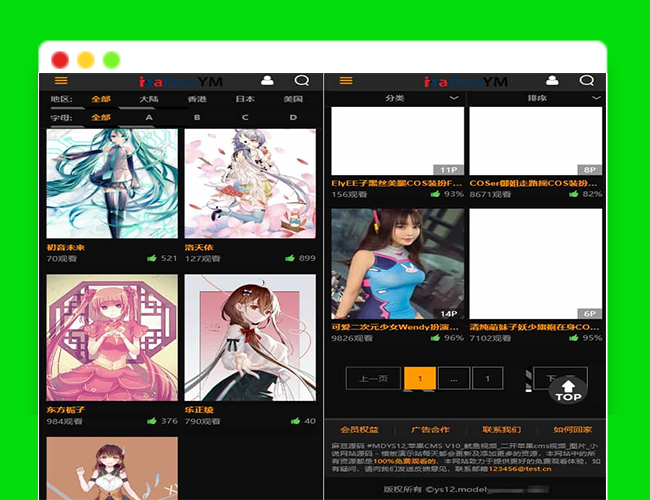The image size is (650, 500).
Task: Like the 洛天依 card with 899 thumbs
Action: tap(290, 258)
